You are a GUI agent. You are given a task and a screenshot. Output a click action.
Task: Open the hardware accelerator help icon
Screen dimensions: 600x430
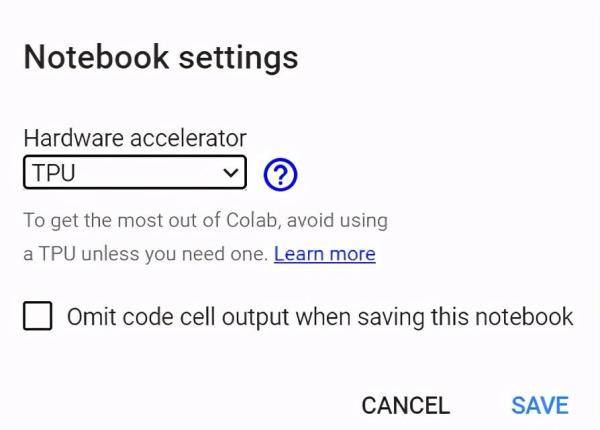click(x=280, y=174)
